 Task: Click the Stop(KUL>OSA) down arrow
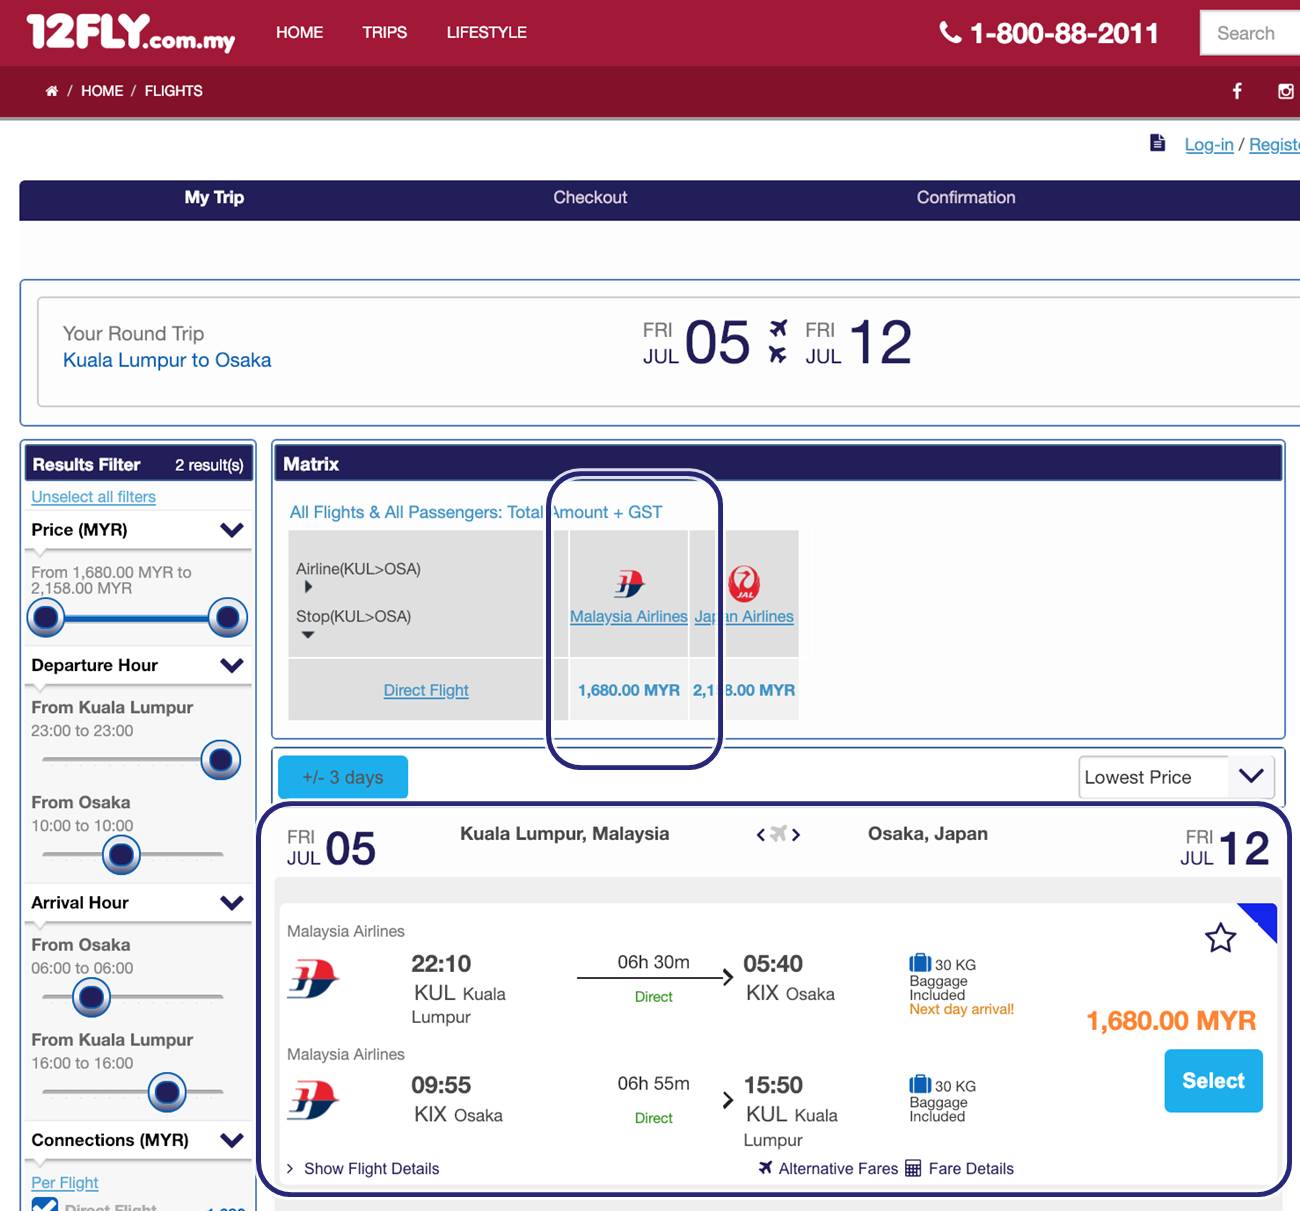pos(308,635)
